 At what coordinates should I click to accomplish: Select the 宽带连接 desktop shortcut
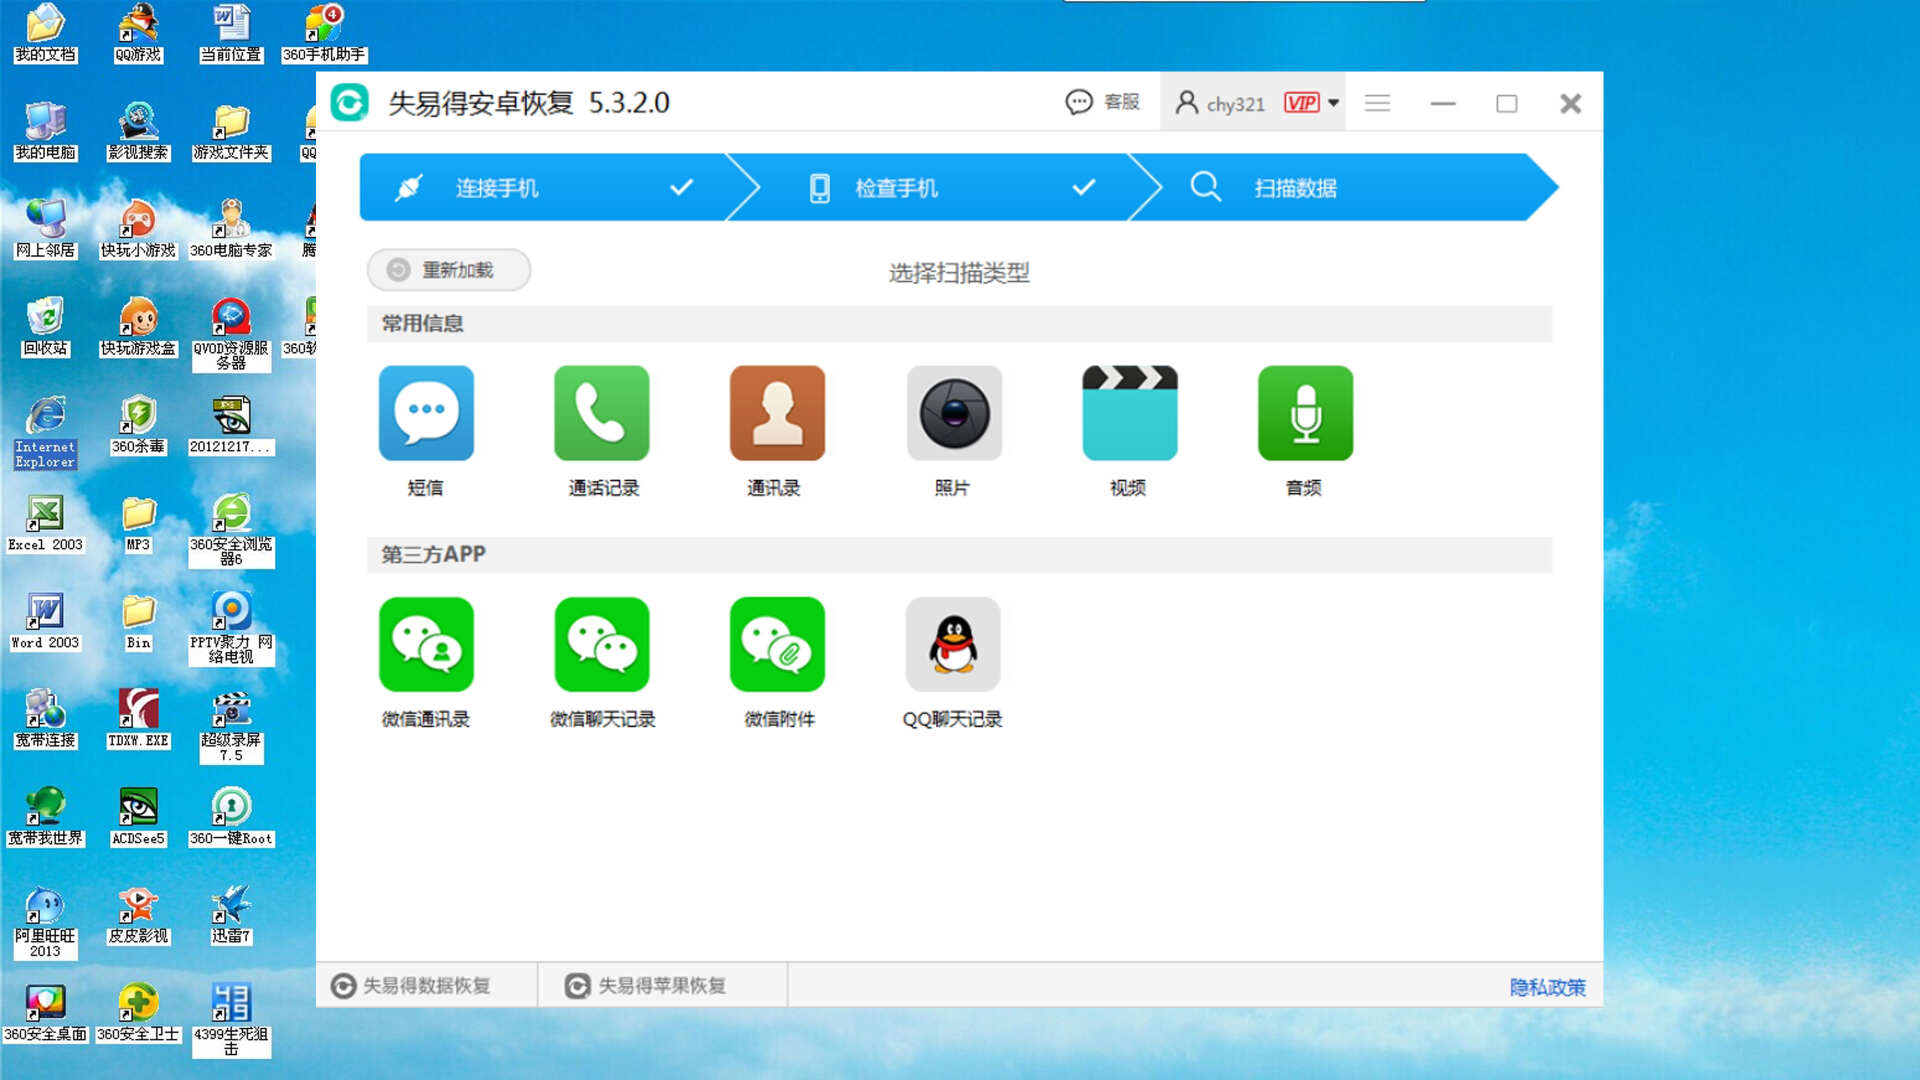click(x=45, y=719)
